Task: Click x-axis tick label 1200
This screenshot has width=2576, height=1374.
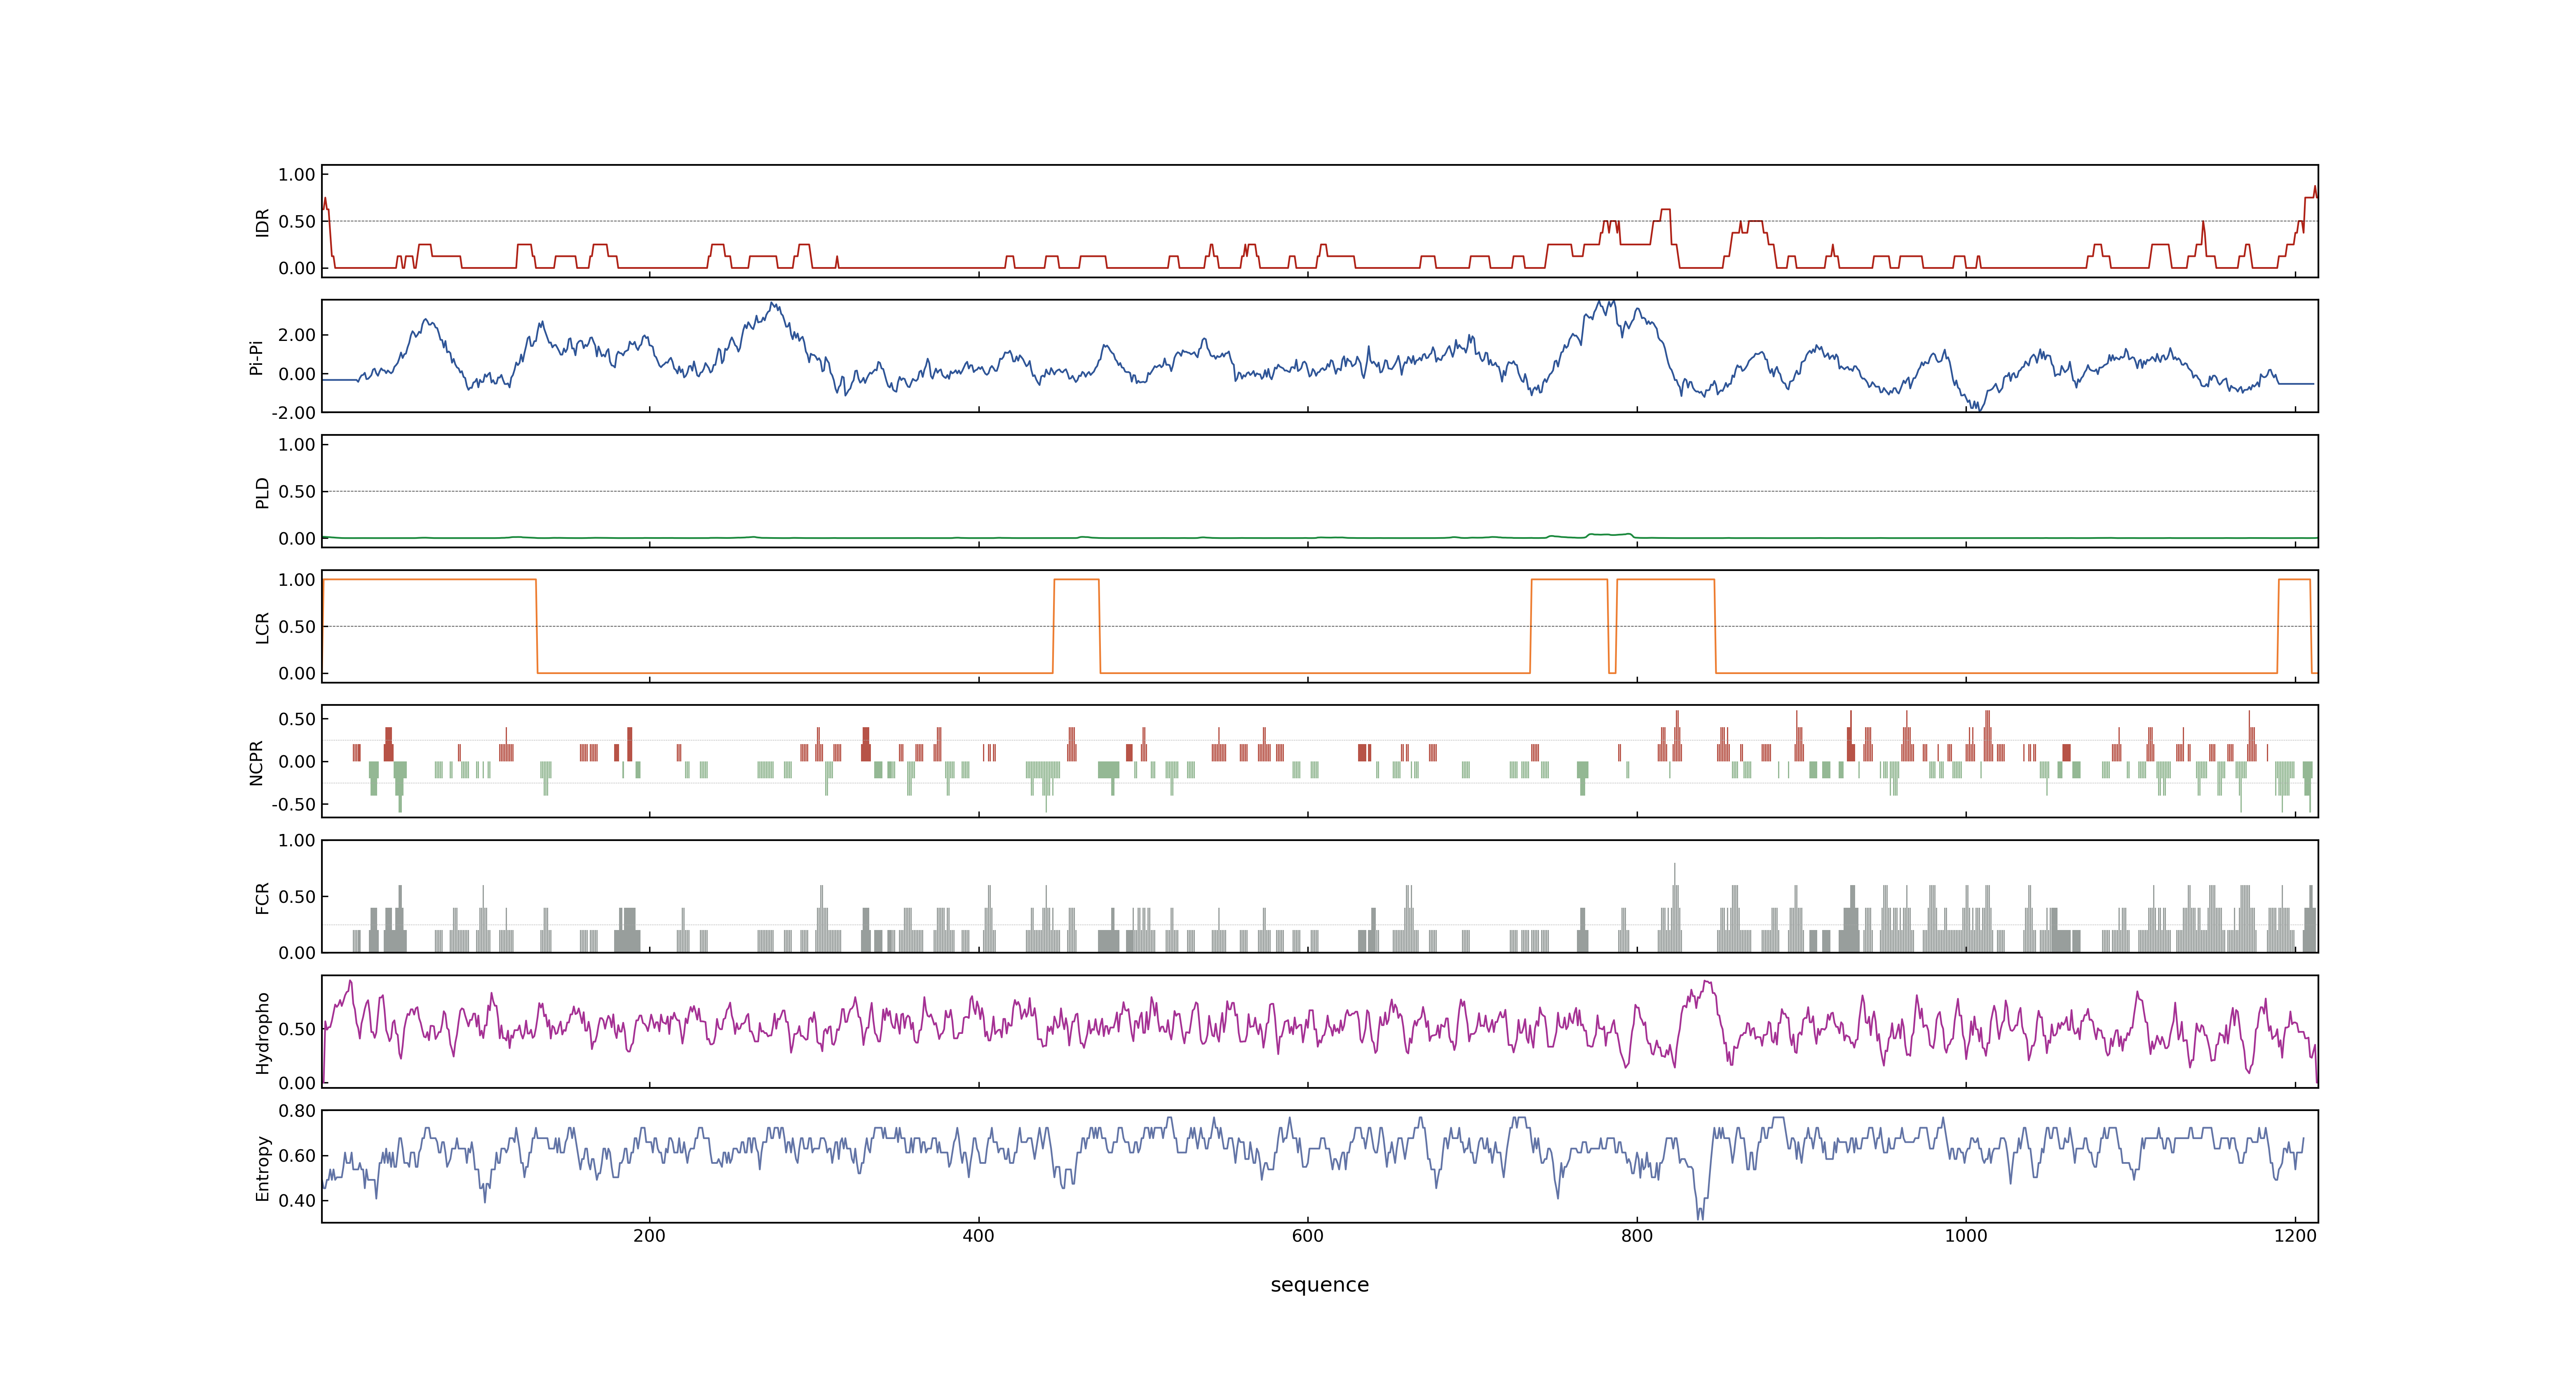Action: pyautogui.click(x=2294, y=1236)
